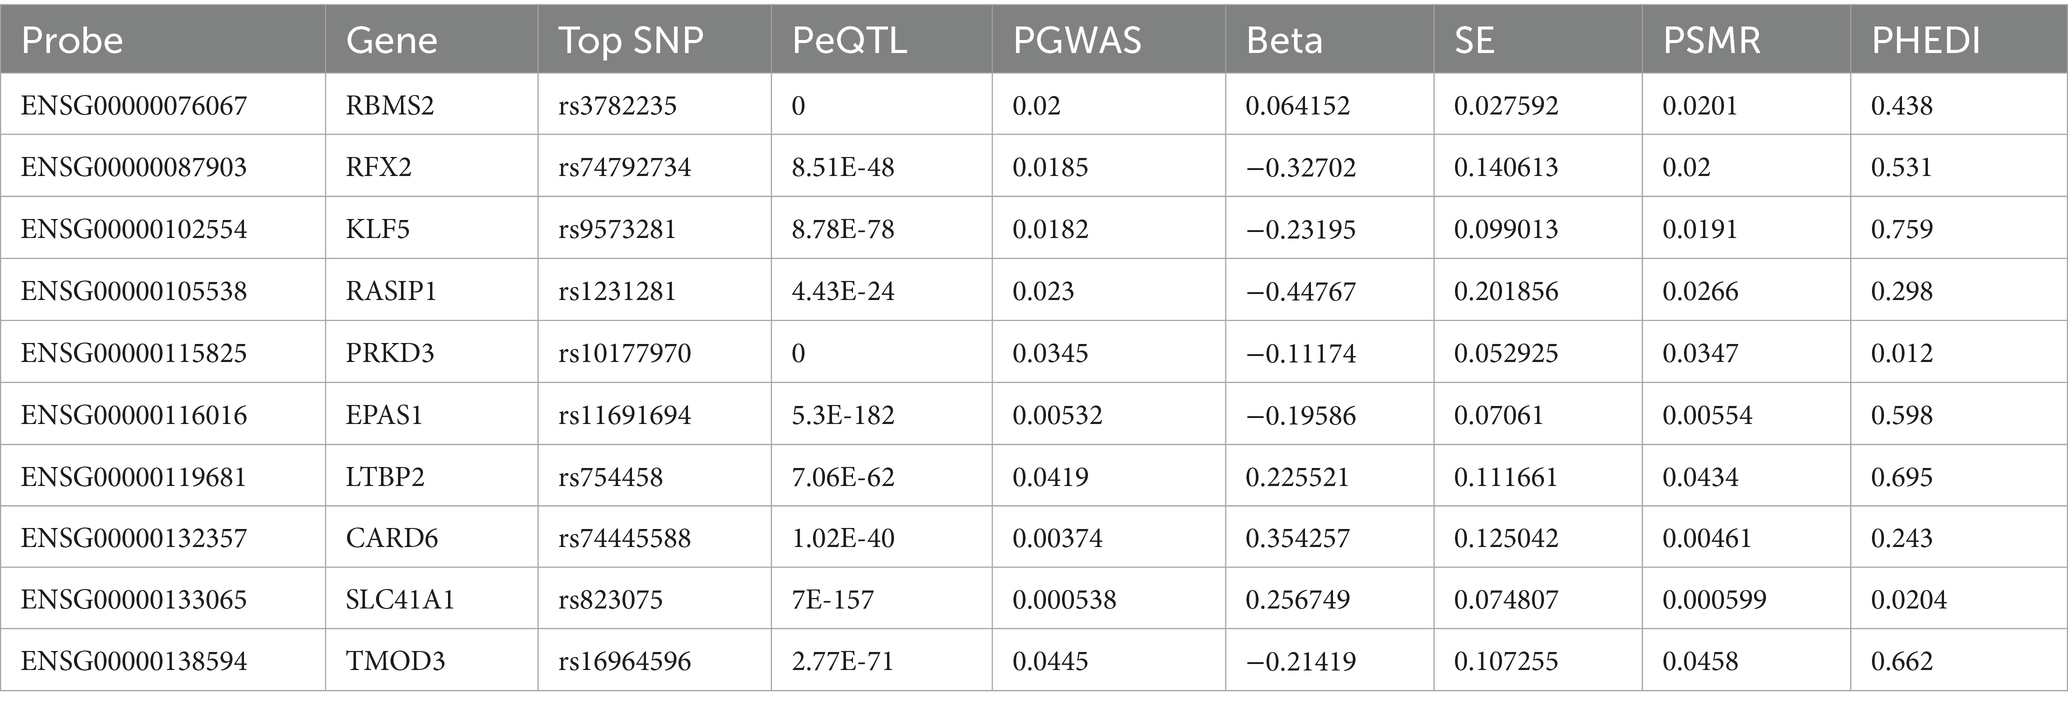Click the RFX2 gene cell
Image resolution: width=2068 pixels, height=709 pixels.
[x=378, y=167]
